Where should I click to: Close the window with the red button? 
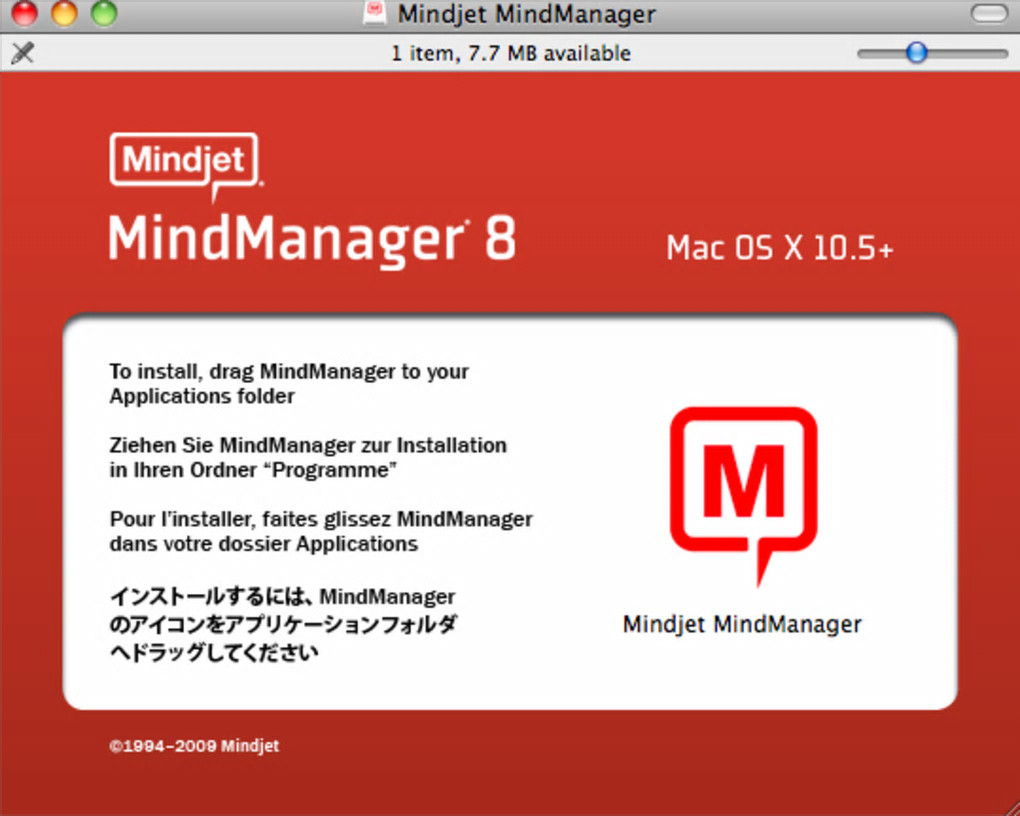point(25,14)
